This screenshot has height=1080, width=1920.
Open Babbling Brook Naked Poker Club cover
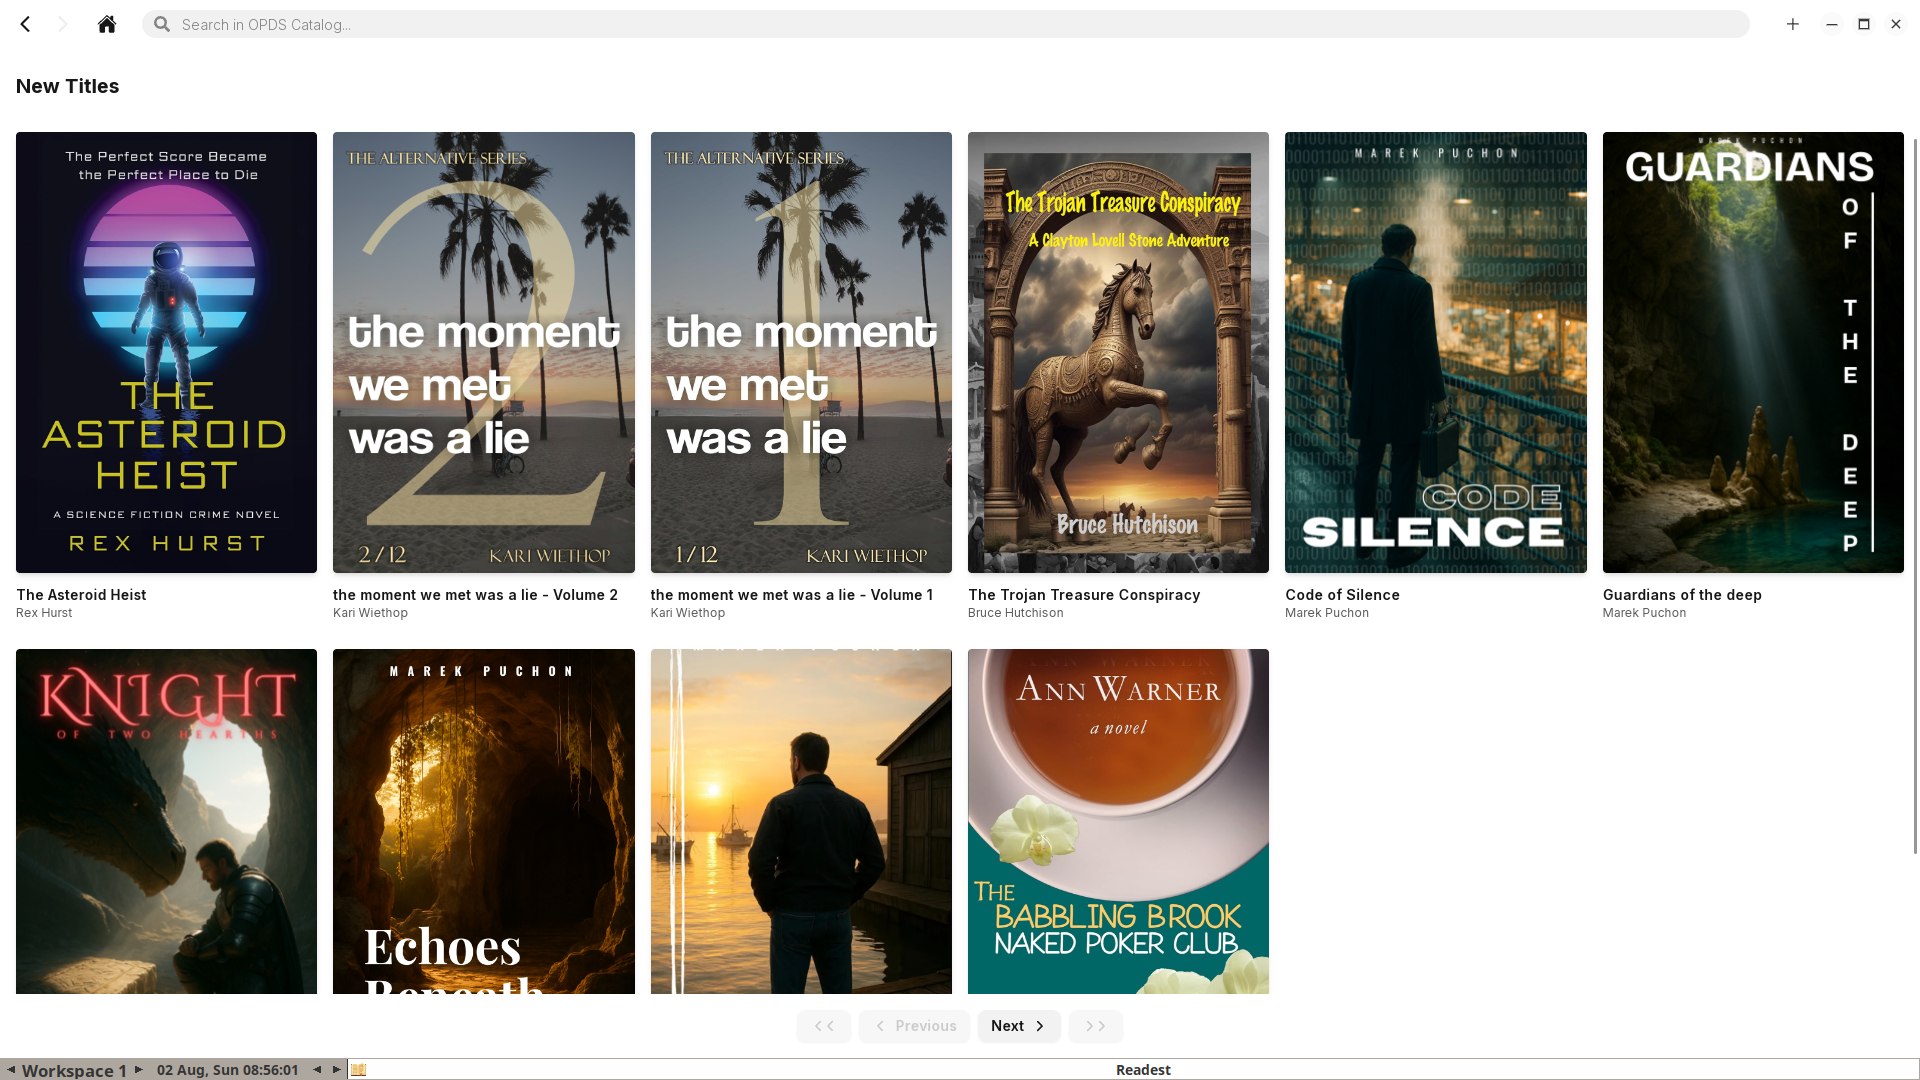tap(1118, 821)
